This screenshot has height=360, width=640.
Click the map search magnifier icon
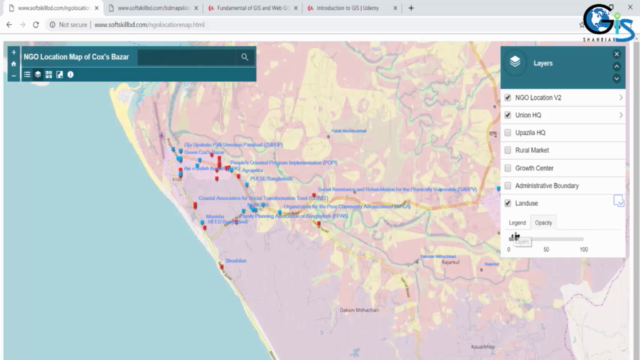click(244, 57)
